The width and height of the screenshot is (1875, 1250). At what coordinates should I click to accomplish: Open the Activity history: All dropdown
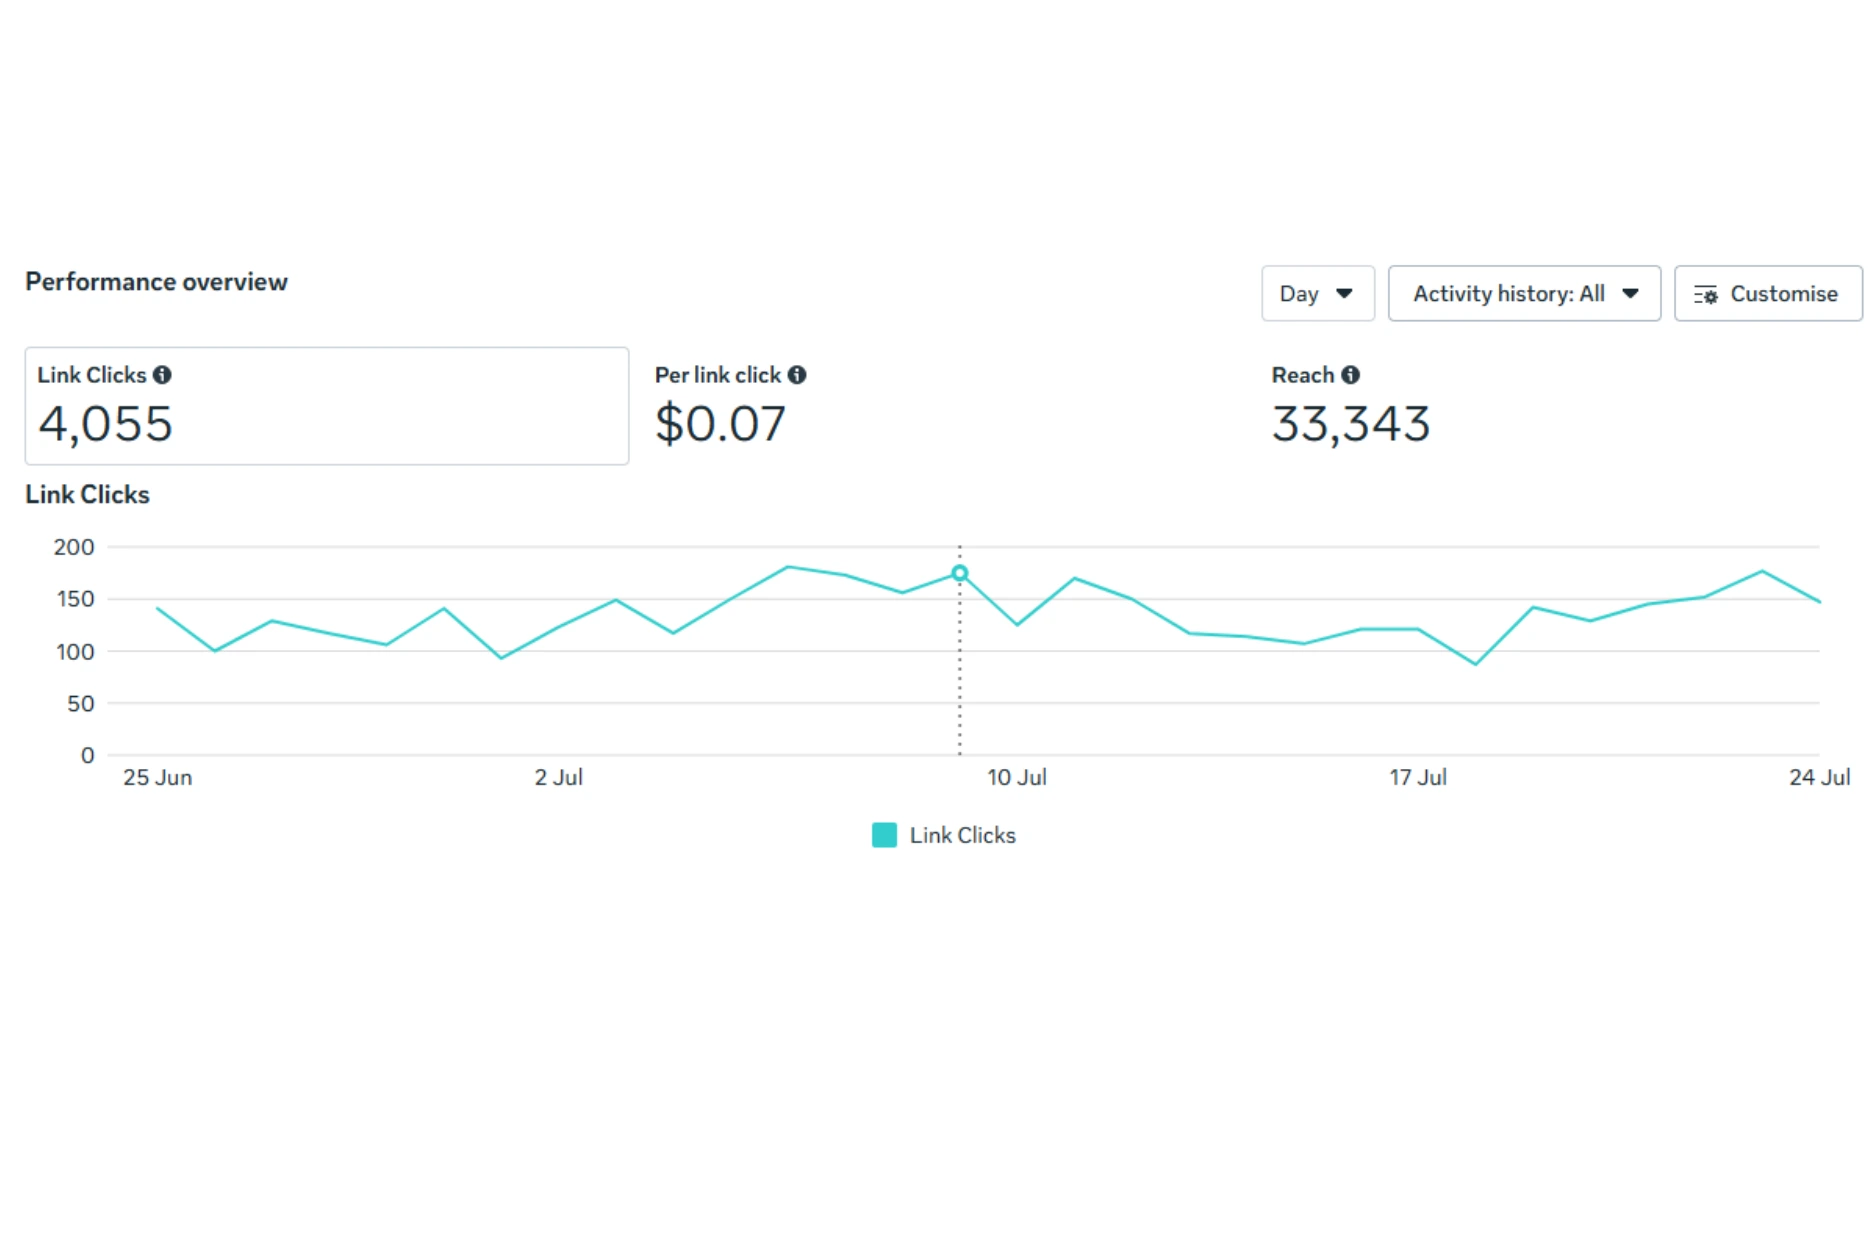pos(1524,293)
